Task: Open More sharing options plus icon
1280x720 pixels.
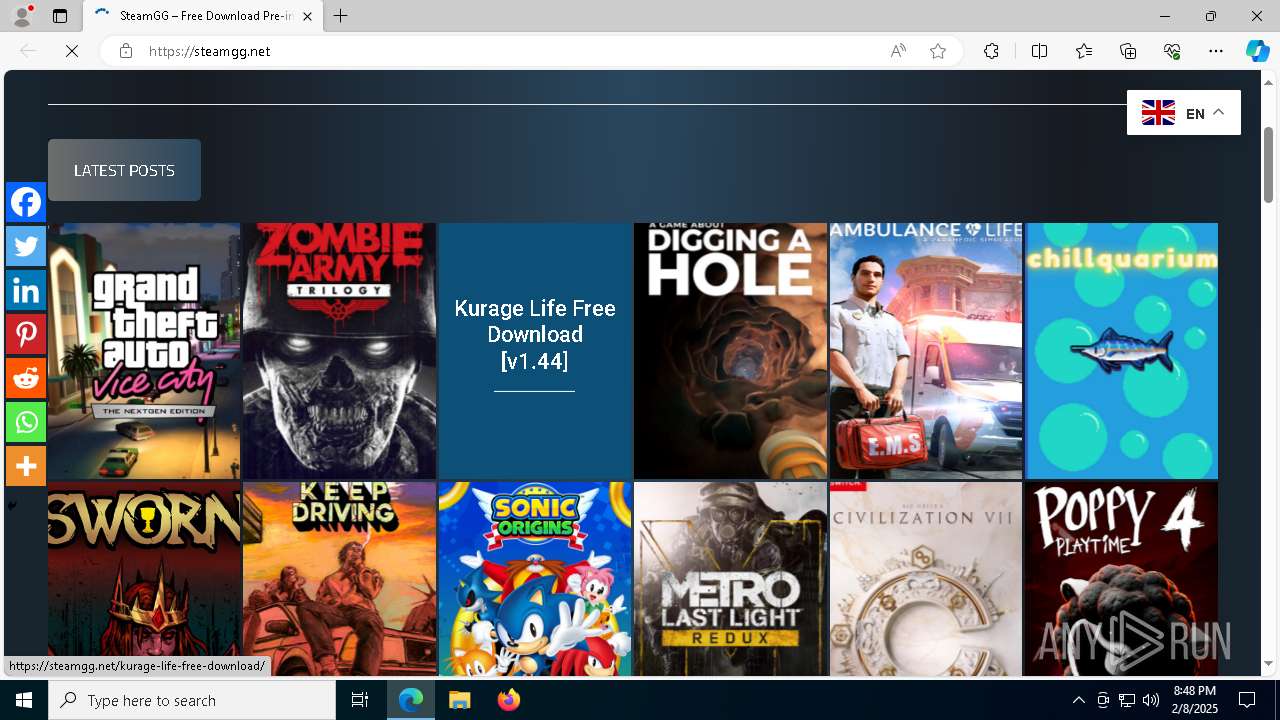Action: (26, 466)
